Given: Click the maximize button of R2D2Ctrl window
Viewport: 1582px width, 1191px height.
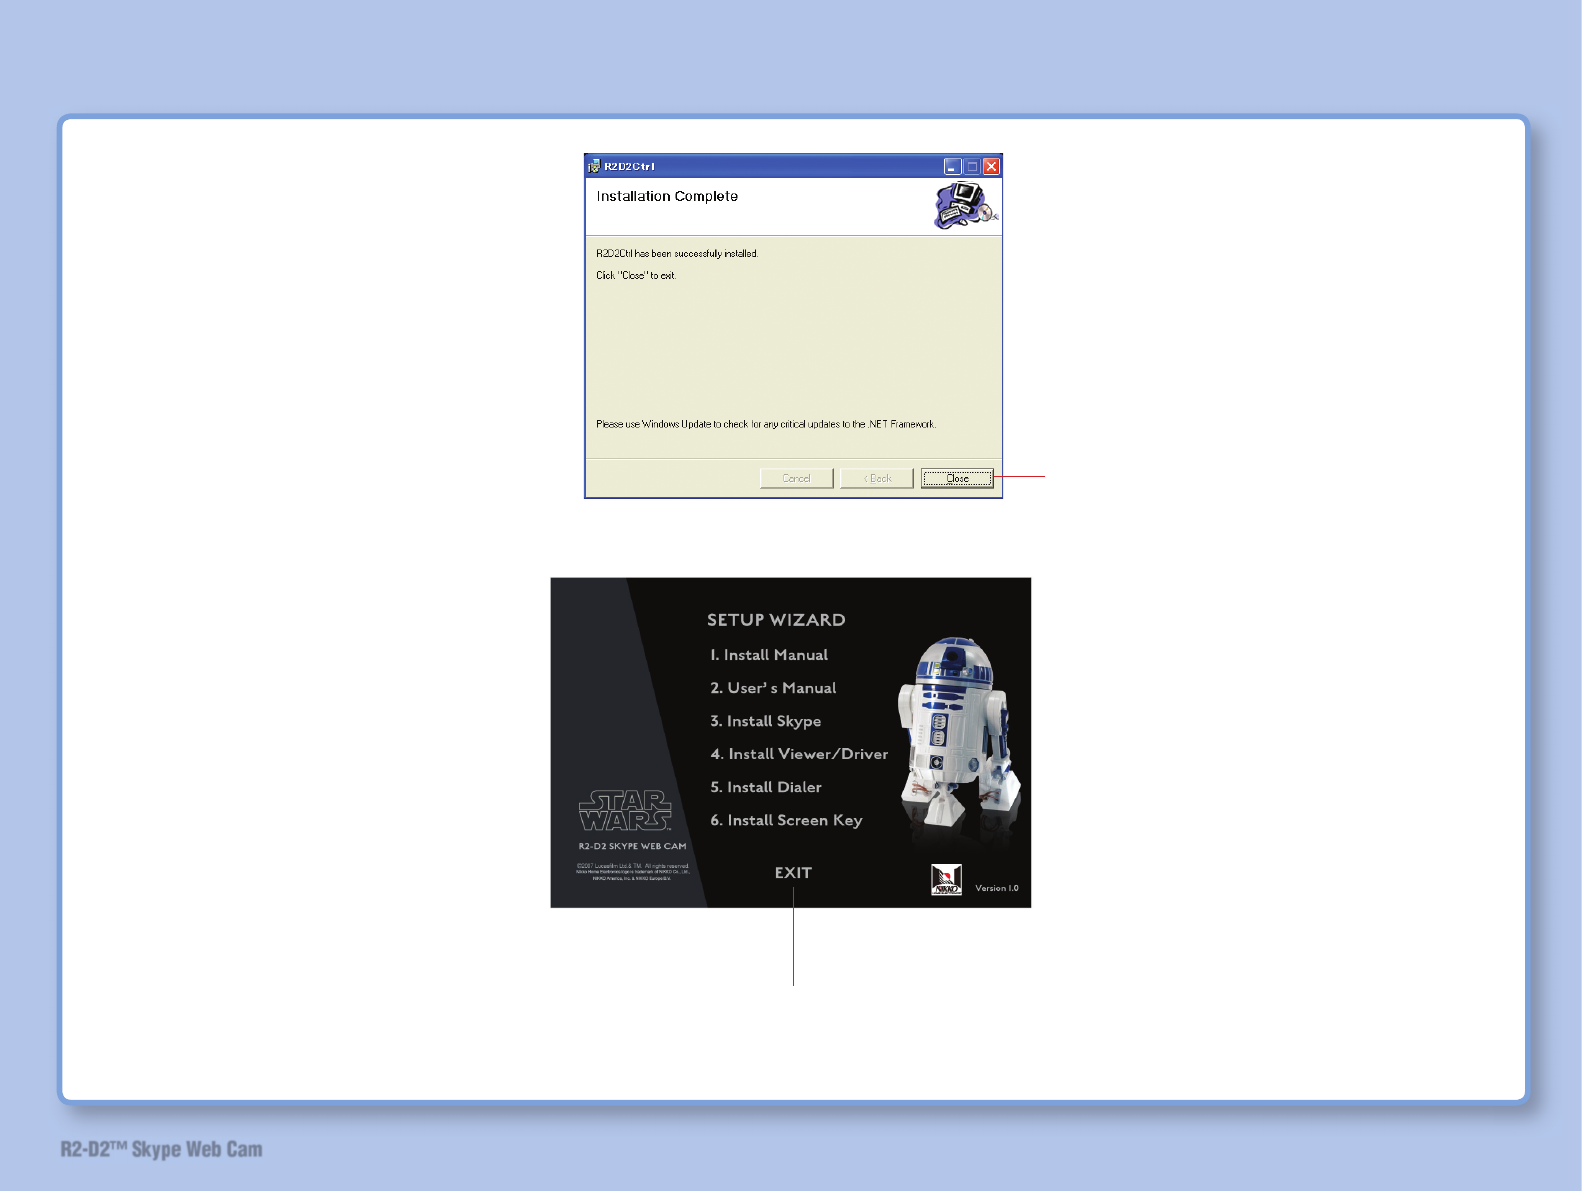Looking at the screenshot, I should click(972, 166).
